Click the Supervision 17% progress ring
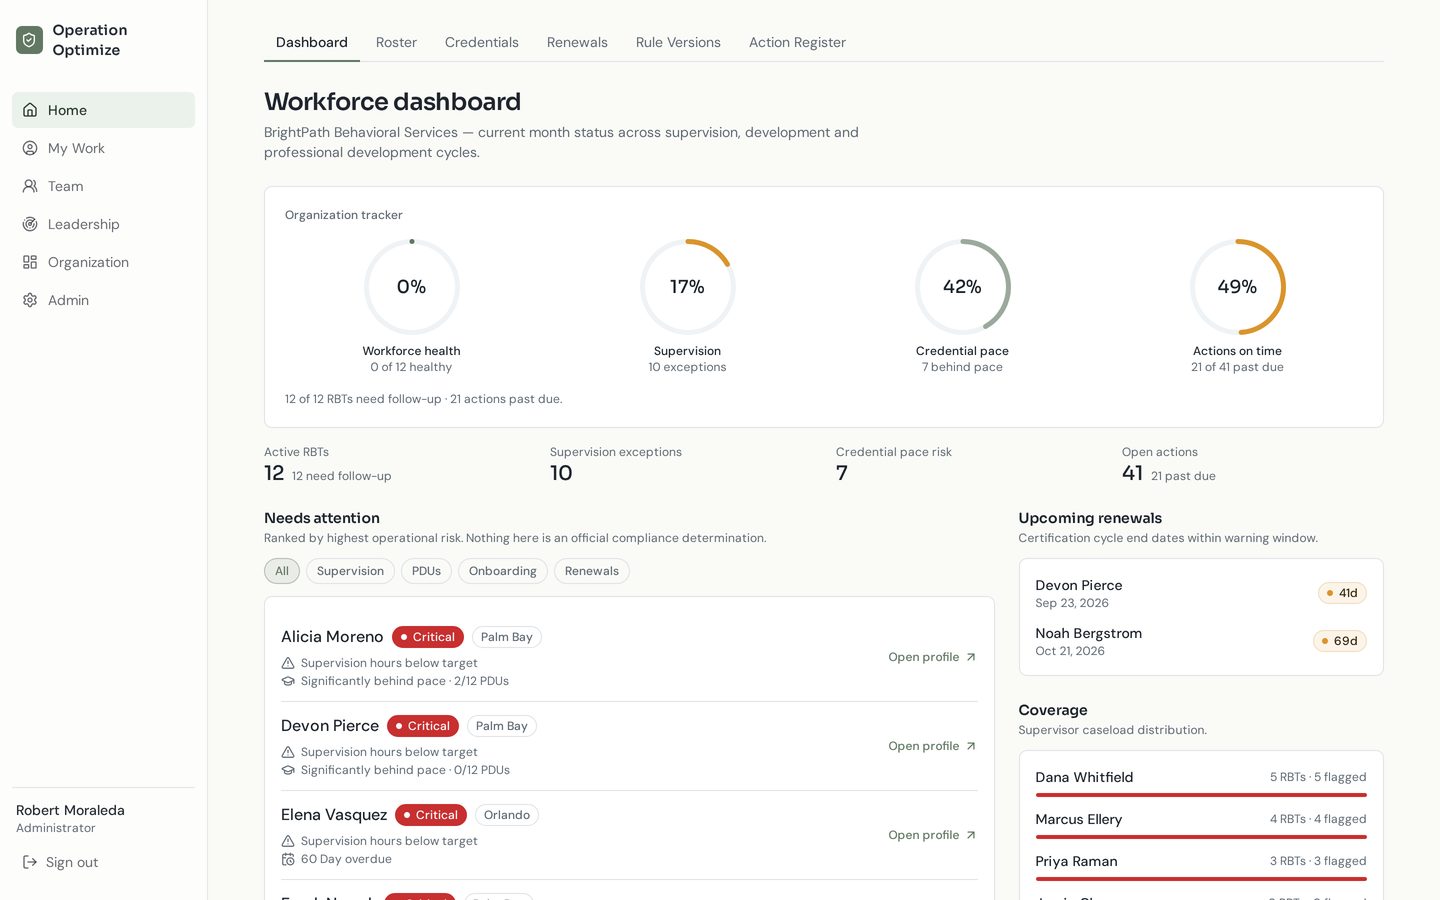The width and height of the screenshot is (1440, 900). [x=687, y=287]
